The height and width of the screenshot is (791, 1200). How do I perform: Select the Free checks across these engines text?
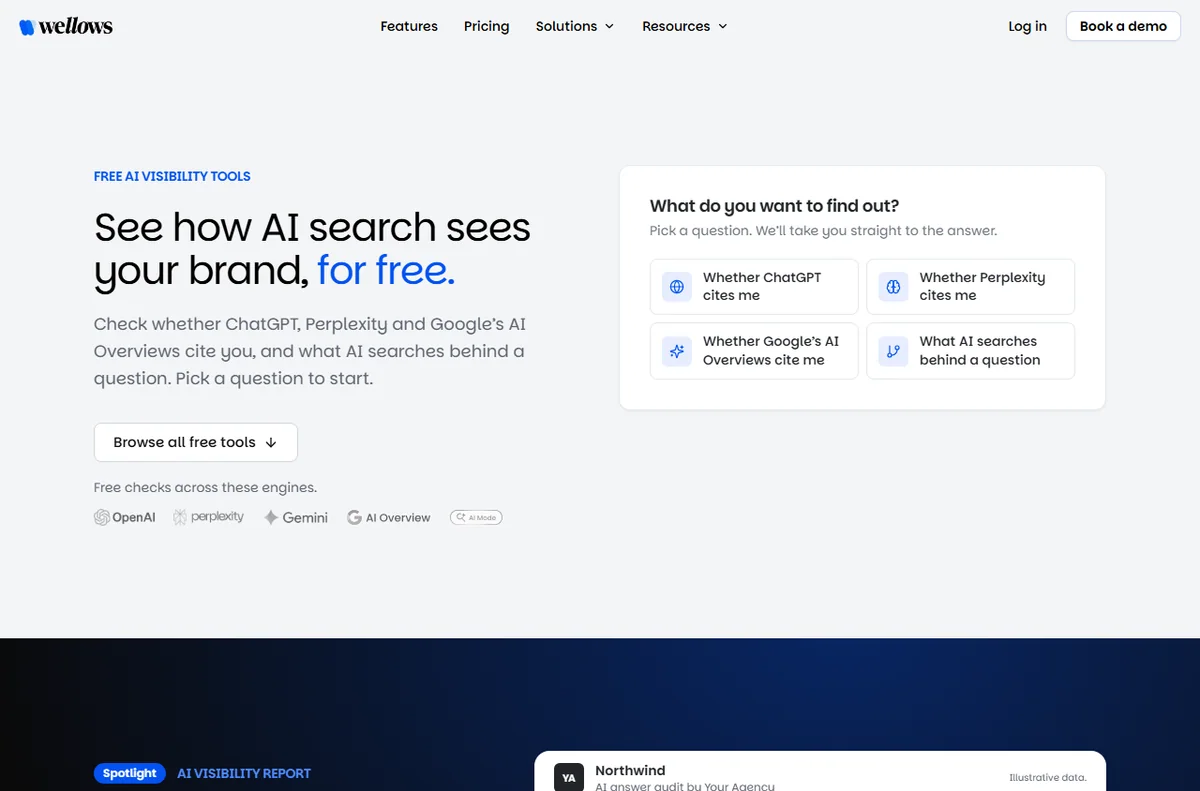pos(205,488)
